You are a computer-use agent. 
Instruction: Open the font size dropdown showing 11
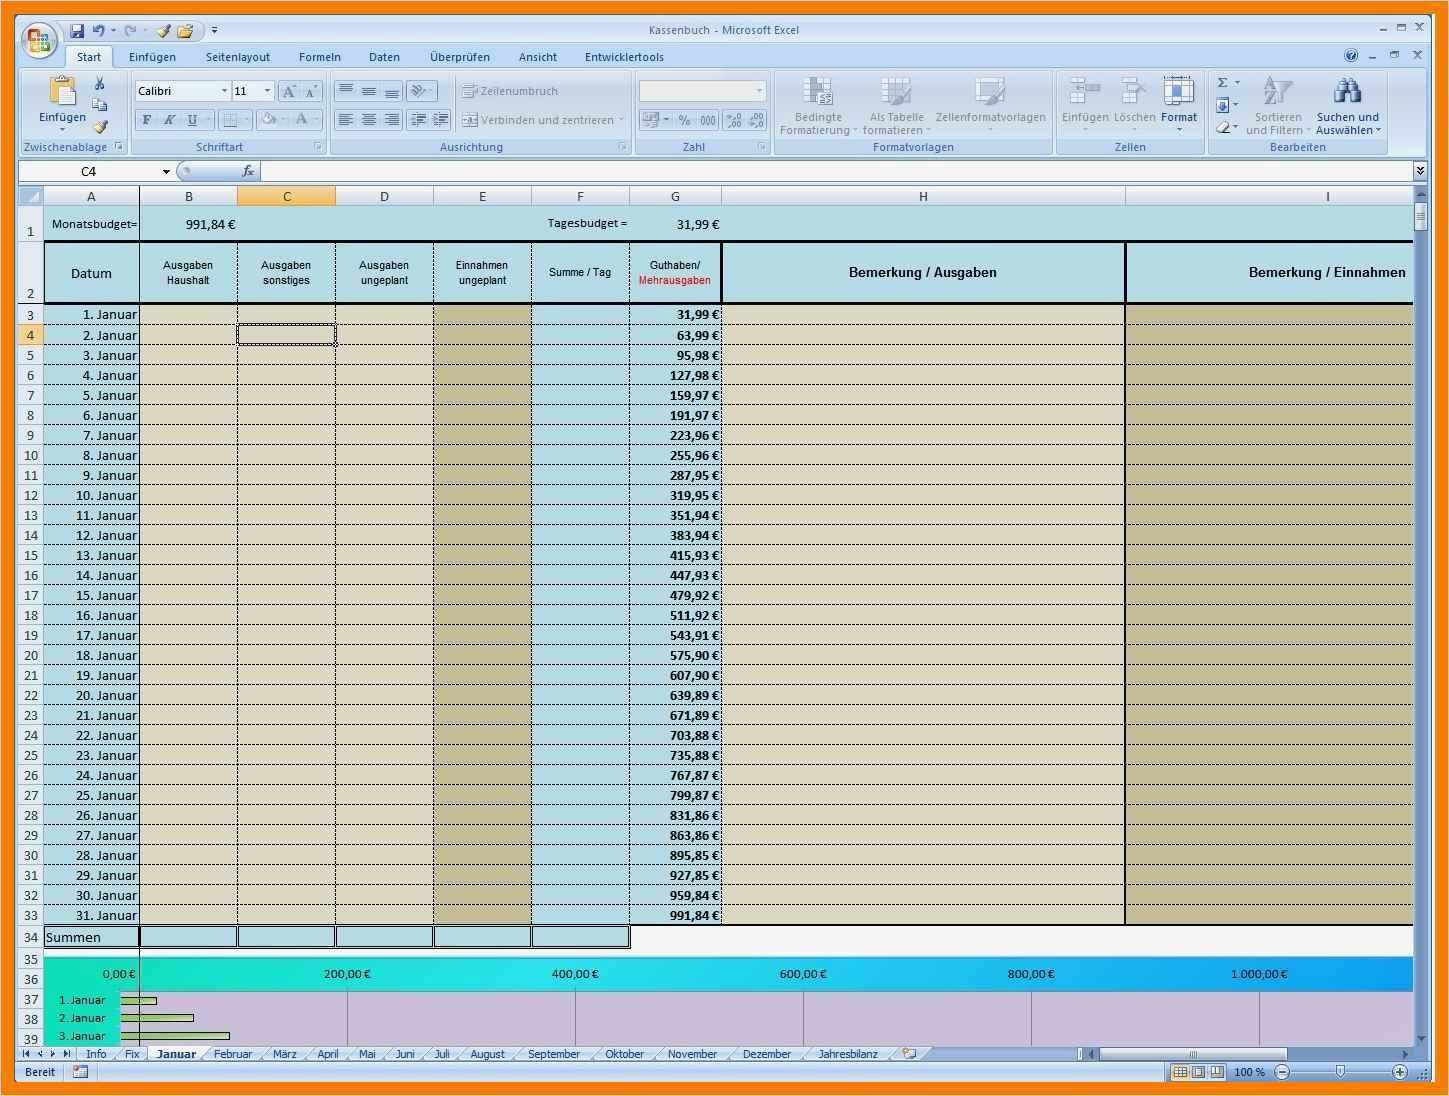[x=267, y=91]
